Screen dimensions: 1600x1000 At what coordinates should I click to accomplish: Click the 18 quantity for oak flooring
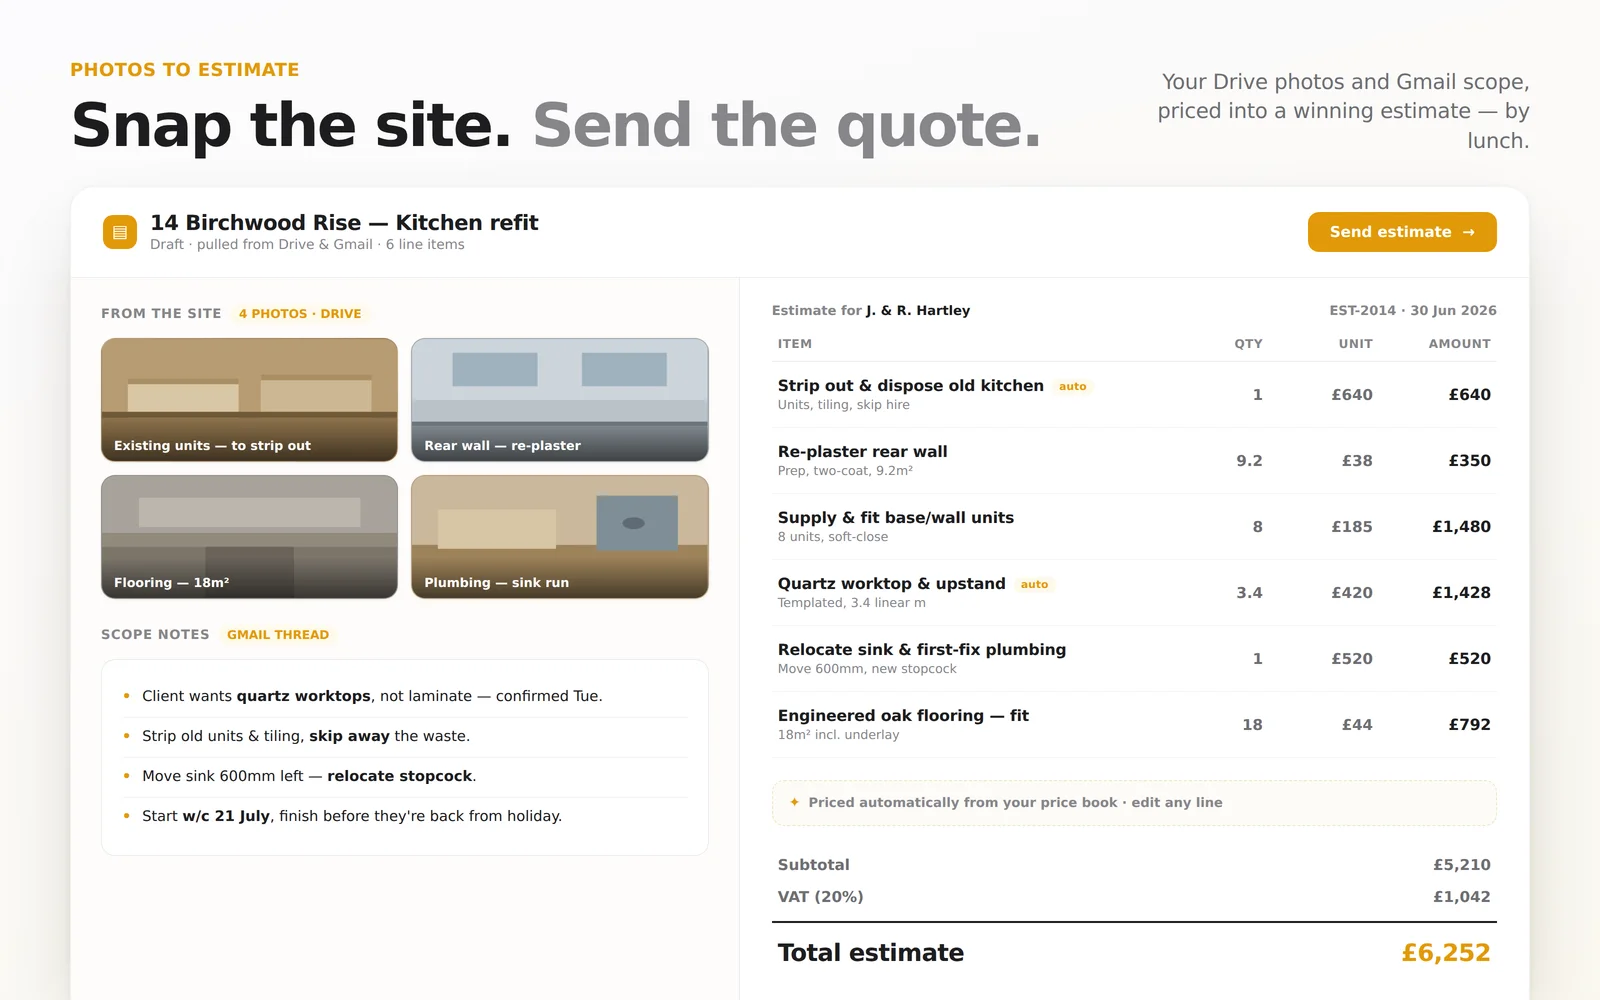coord(1252,725)
